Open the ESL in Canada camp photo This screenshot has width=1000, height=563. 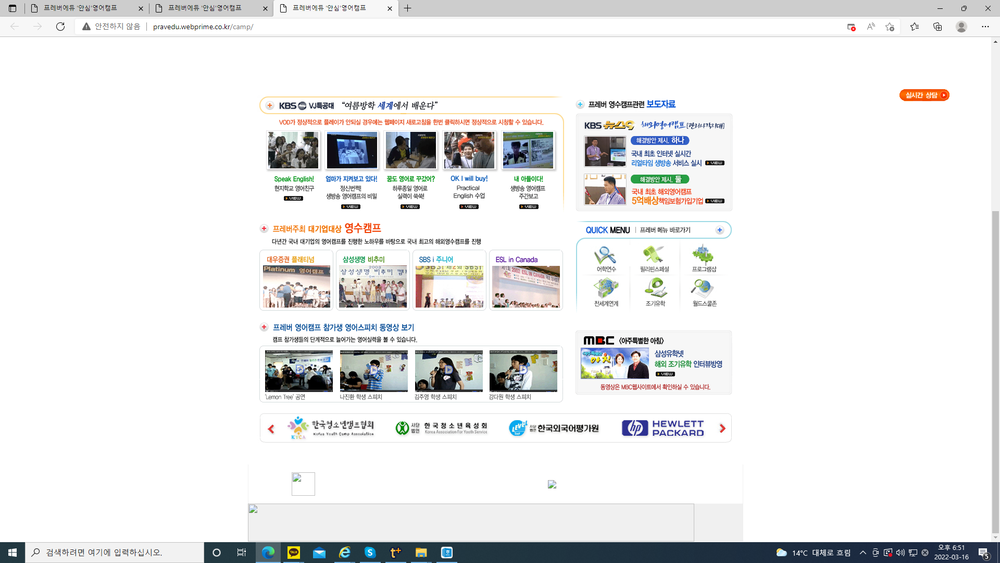[526, 286]
